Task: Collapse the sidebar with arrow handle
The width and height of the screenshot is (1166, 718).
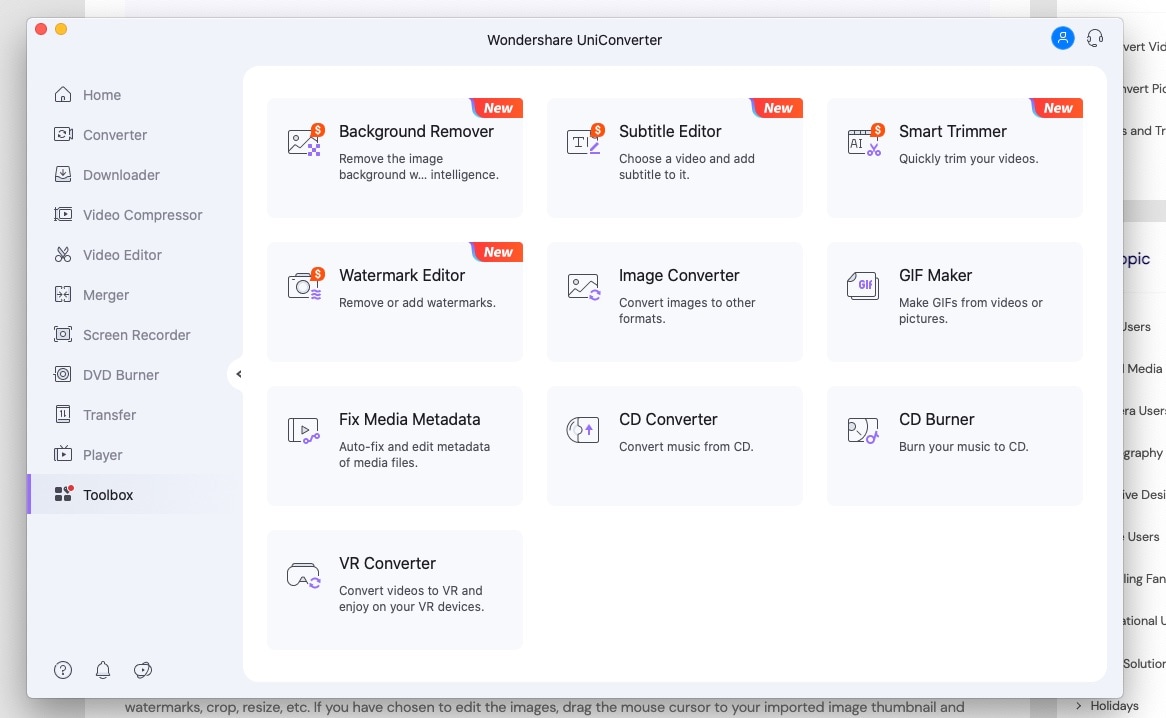Action: (x=238, y=374)
